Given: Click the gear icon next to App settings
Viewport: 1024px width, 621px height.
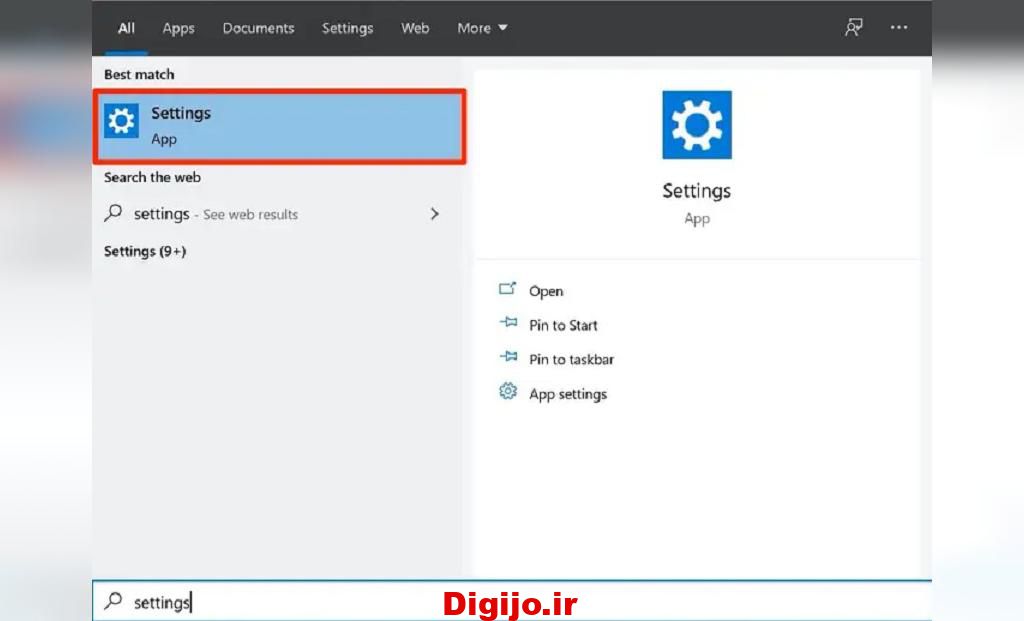Looking at the screenshot, I should click(507, 391).
